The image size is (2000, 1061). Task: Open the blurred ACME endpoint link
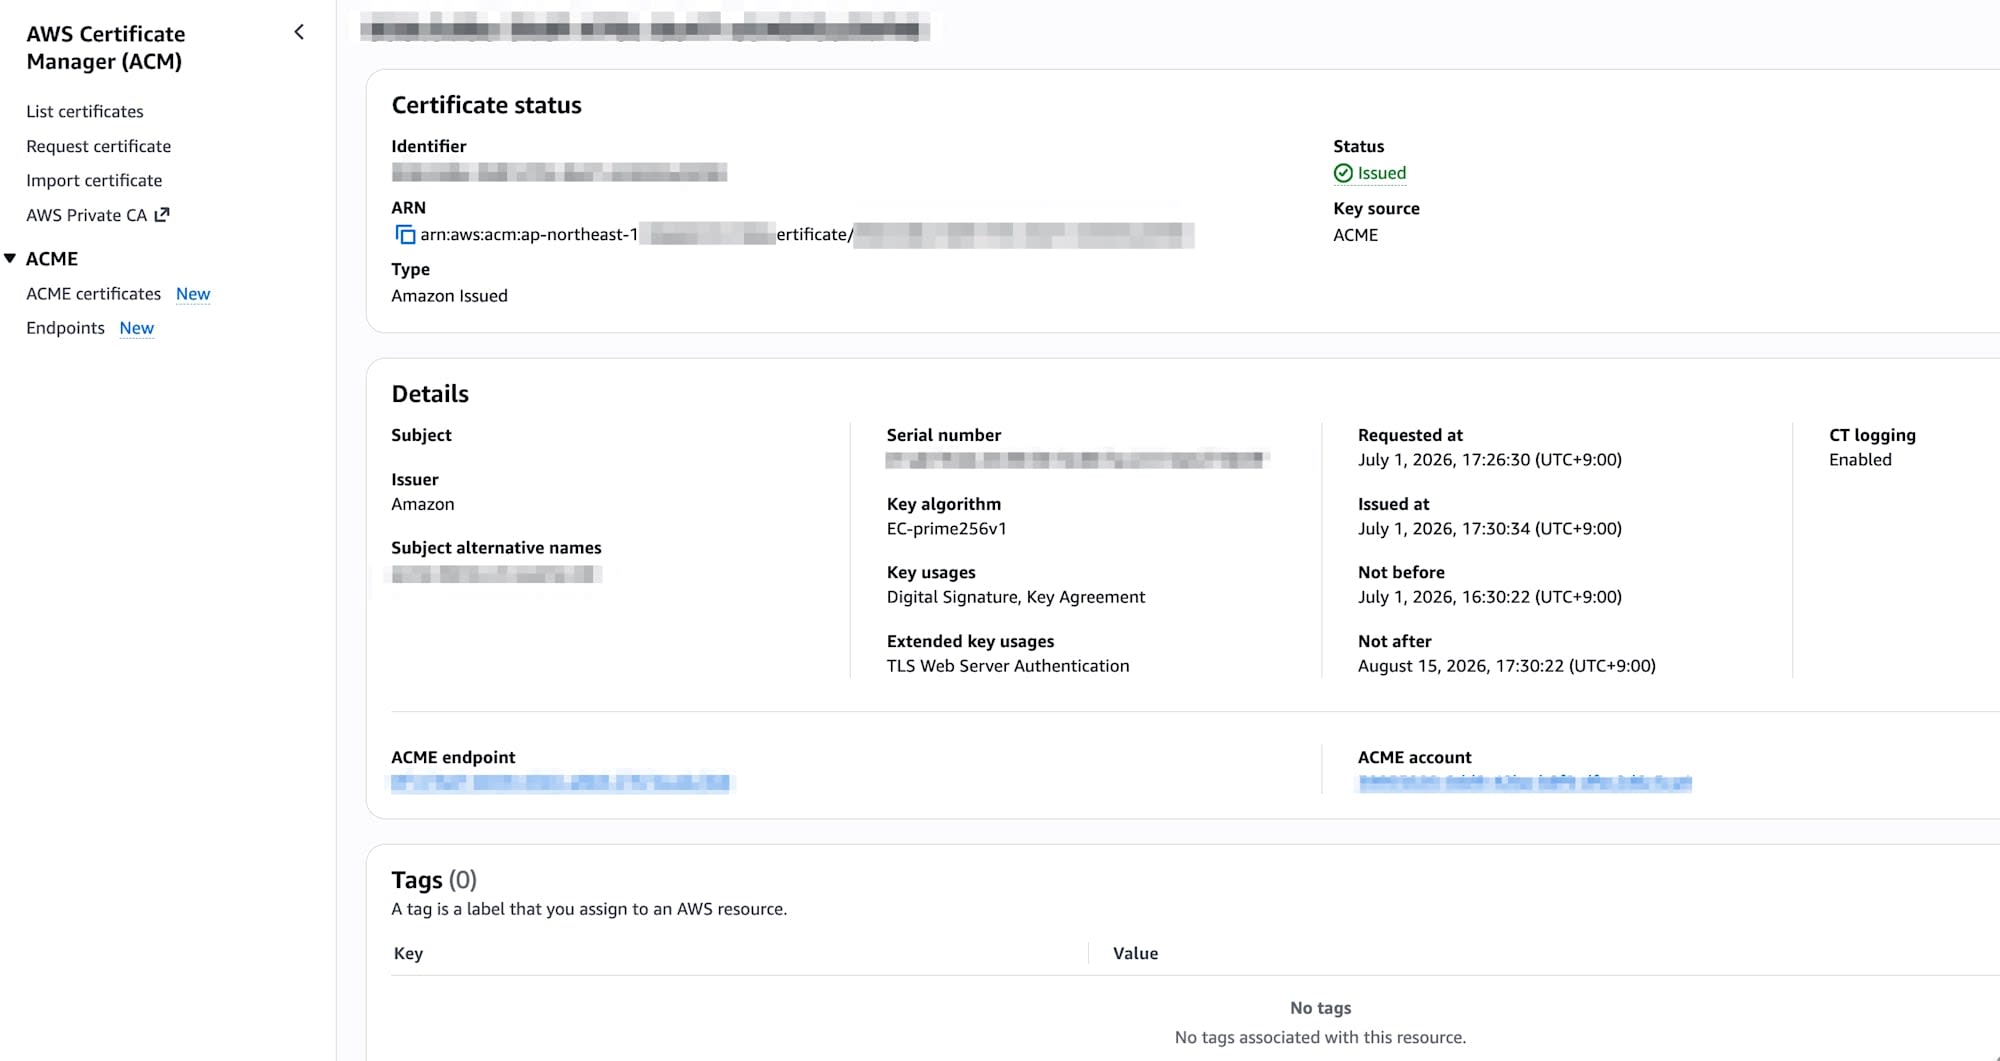tap(560, 782)
